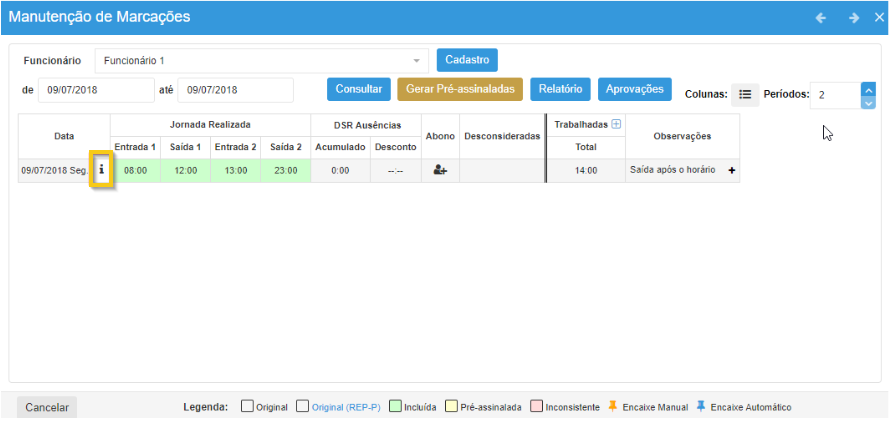Expand the Trabalhadas column group
This screenshot has height=421, width=889.
(x=616, y=124)
